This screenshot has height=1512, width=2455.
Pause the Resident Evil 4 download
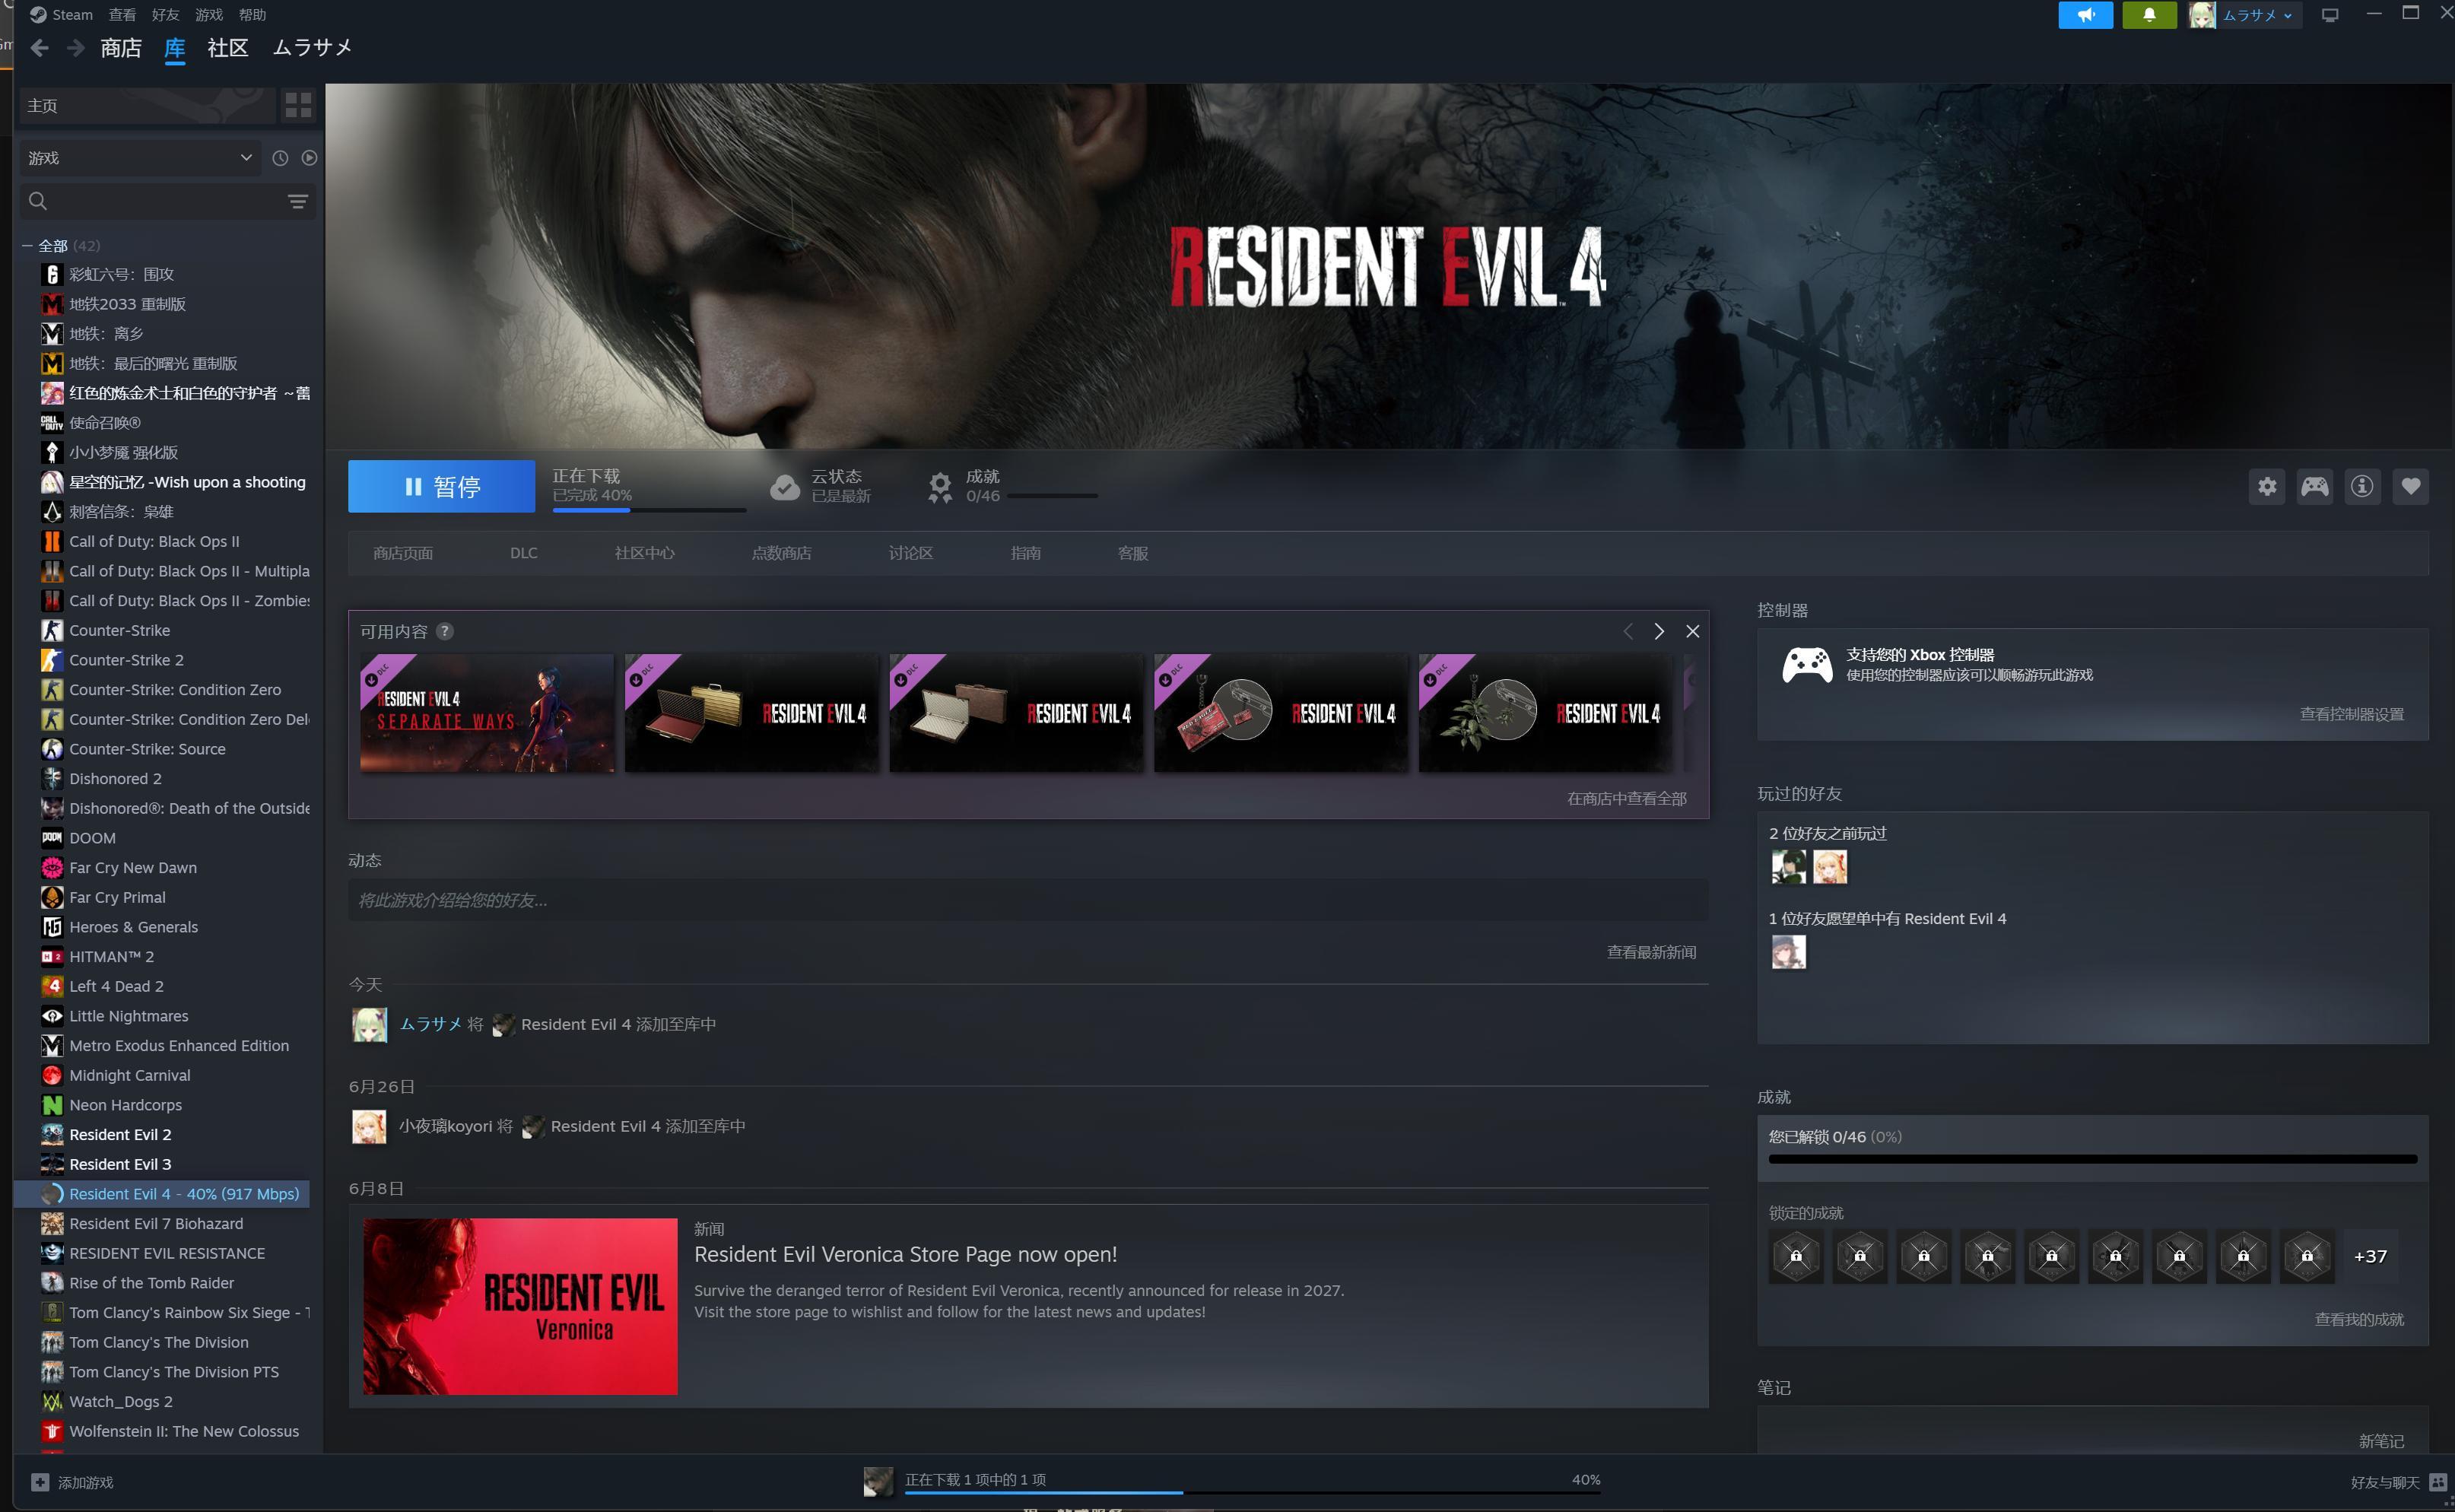point(441,487)
